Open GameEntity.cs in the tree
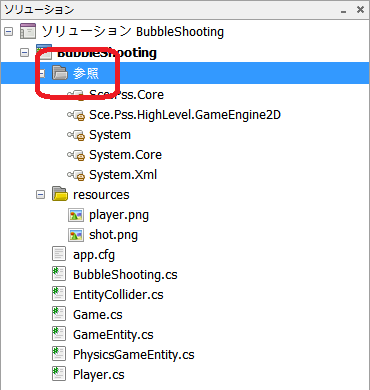 click(x=113, y=335)
